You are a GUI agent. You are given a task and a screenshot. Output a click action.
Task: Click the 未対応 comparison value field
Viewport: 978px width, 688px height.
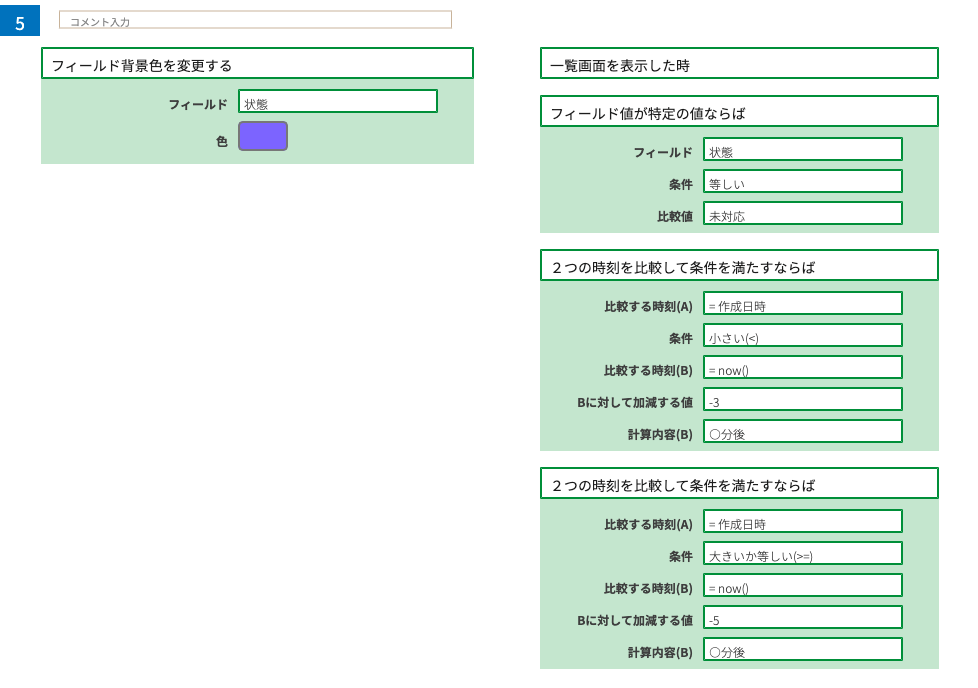click(x=803, y=213)
